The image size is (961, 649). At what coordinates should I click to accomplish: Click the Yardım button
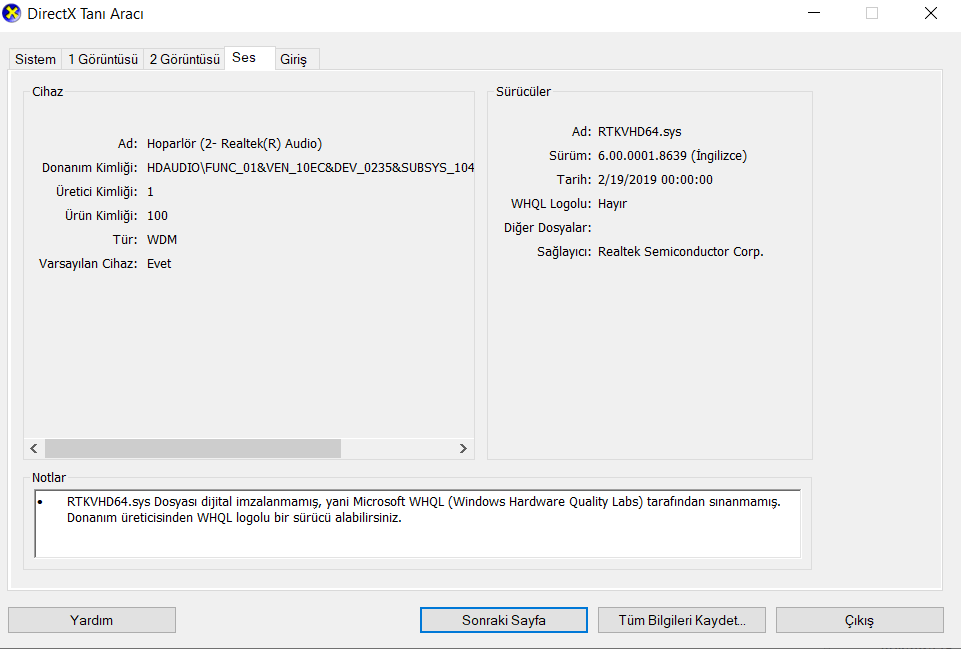92,620
